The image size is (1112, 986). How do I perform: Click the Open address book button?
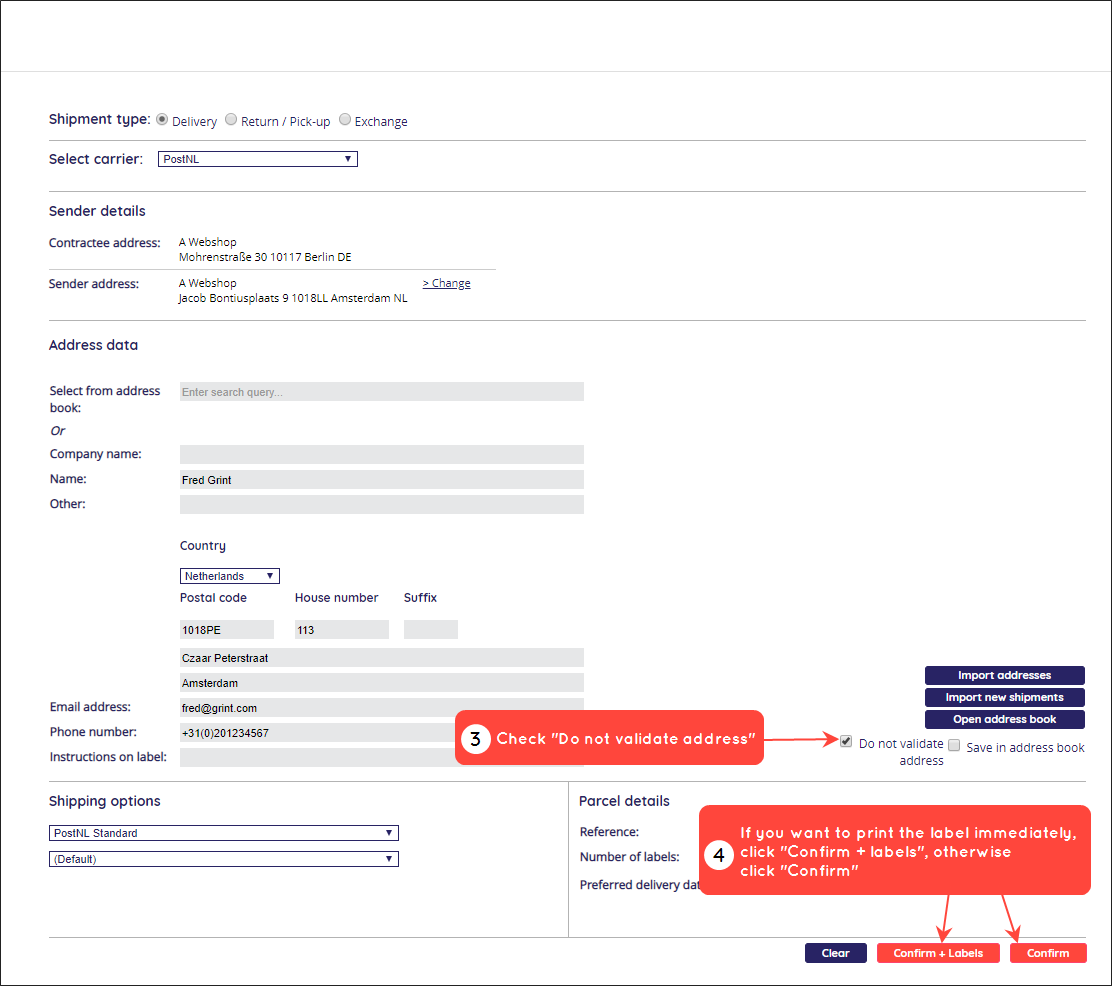1004,719
